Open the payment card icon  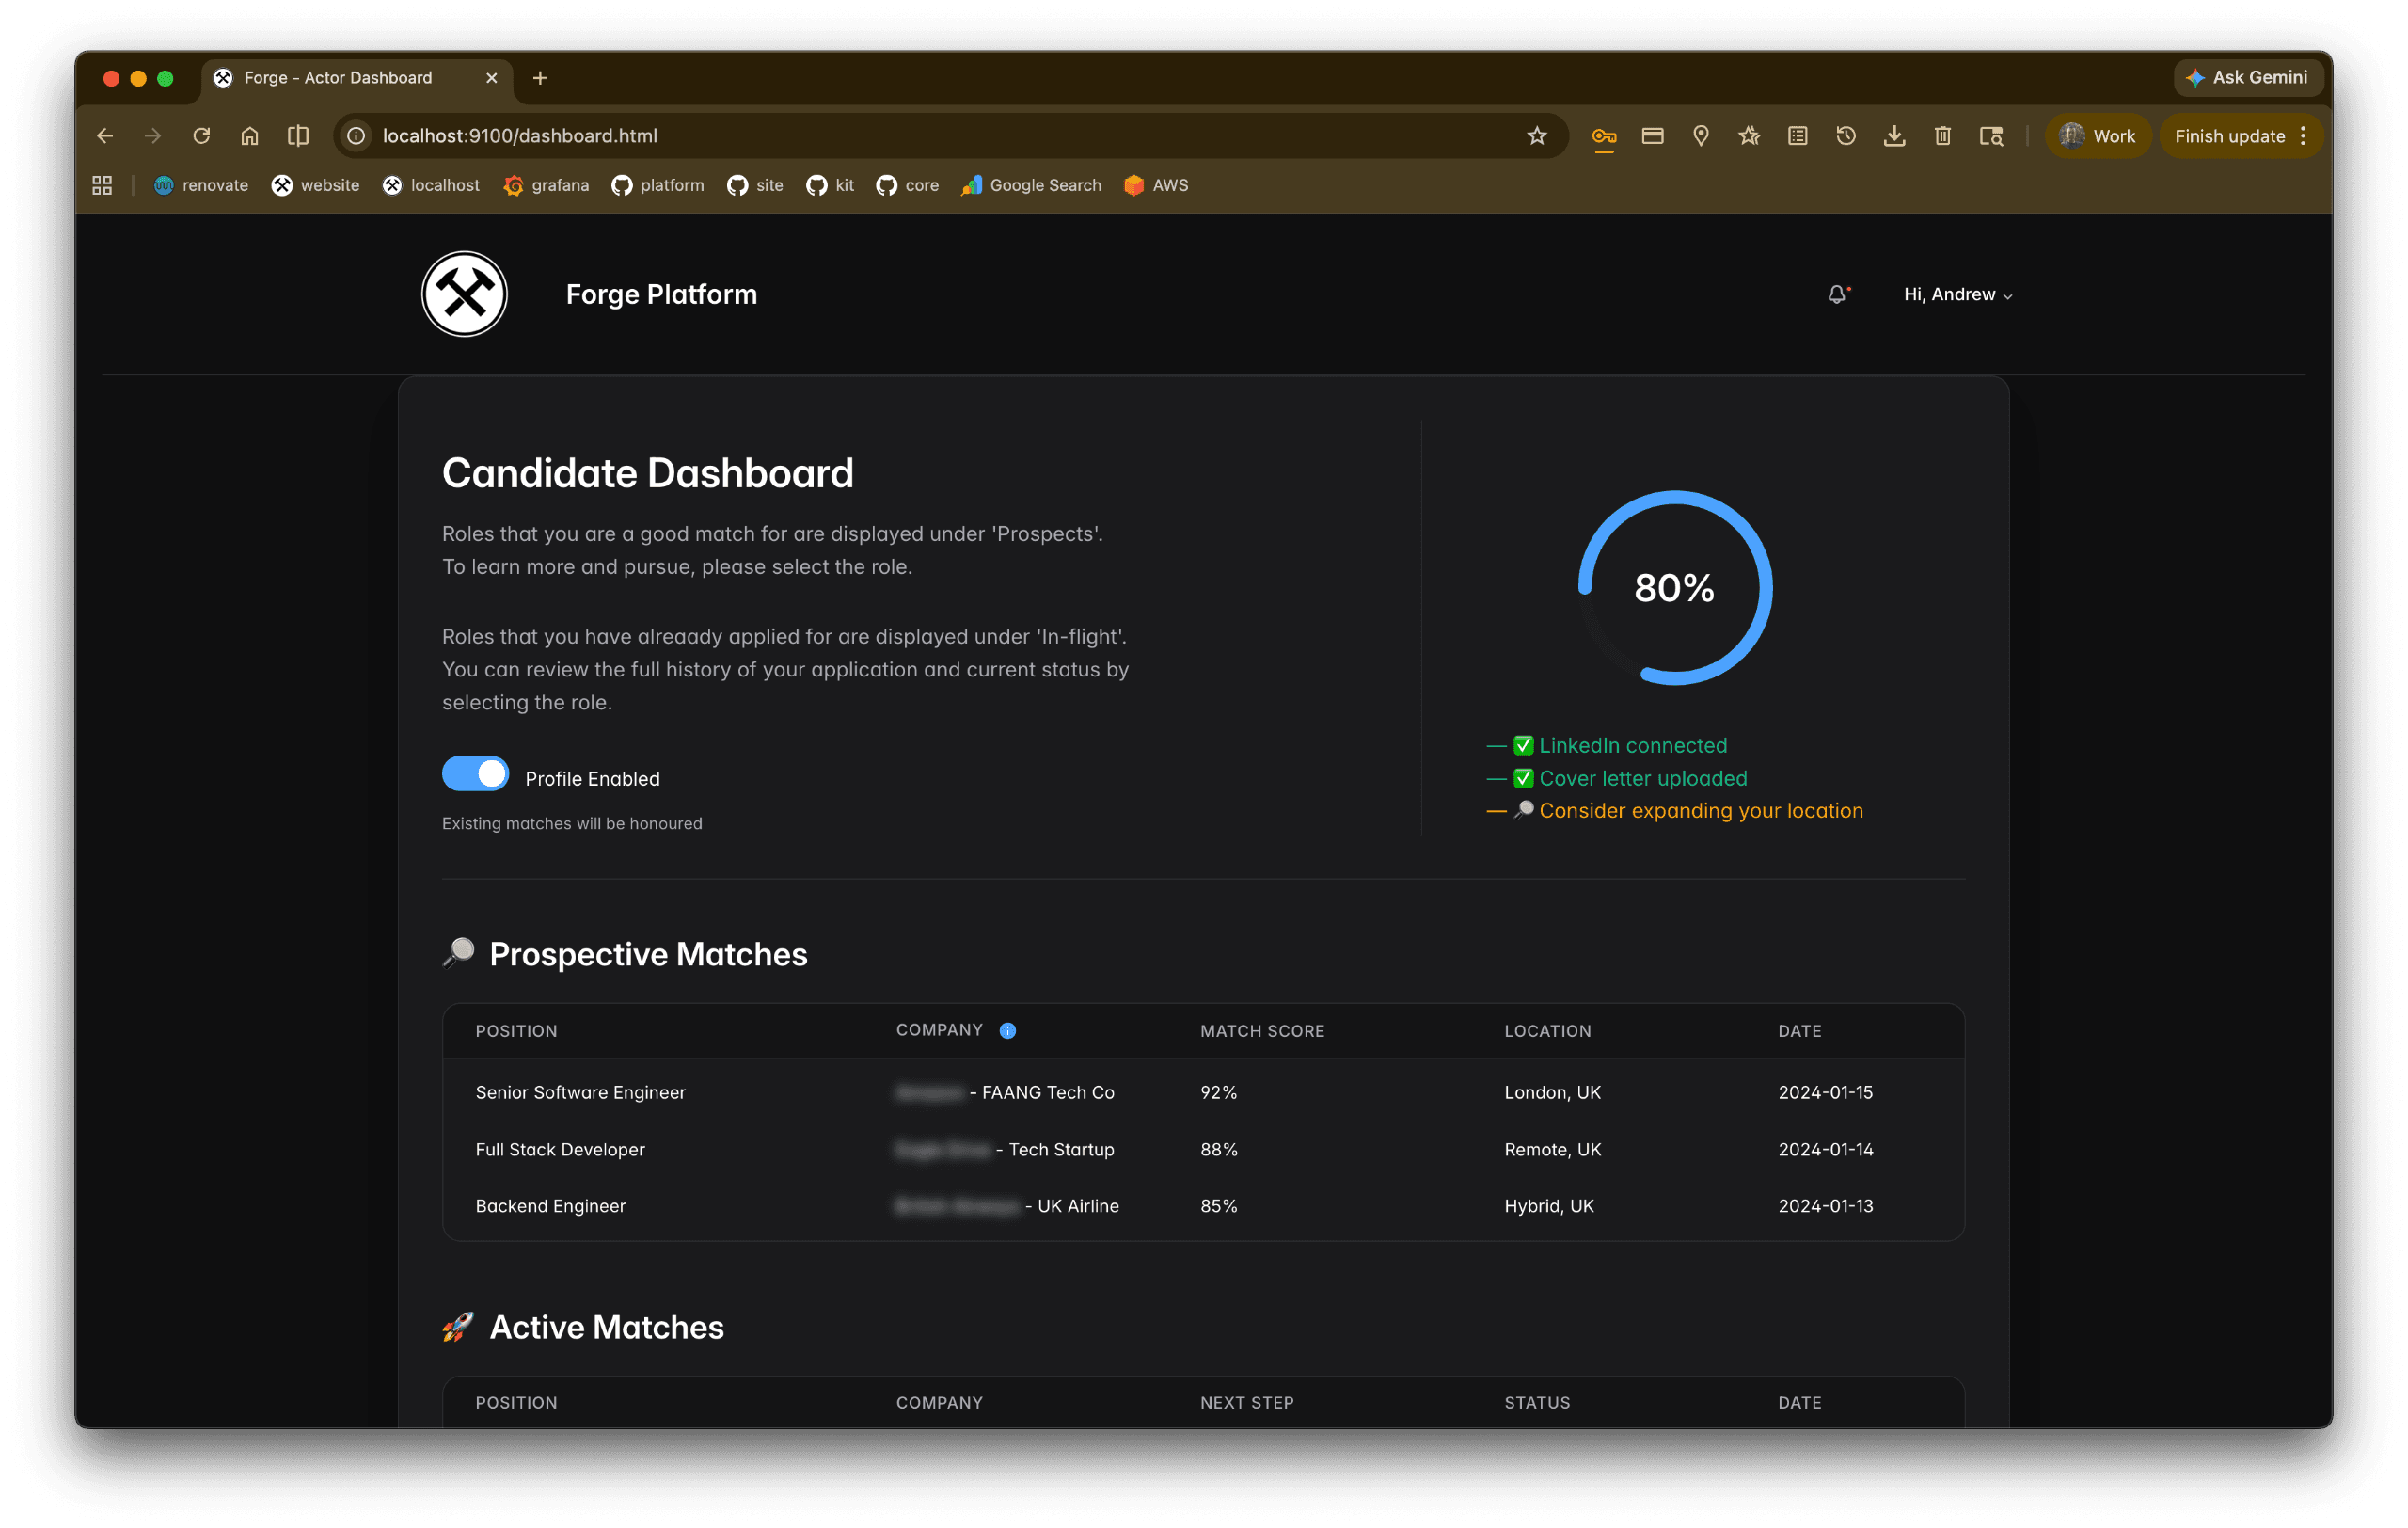tap(1652, 136)
